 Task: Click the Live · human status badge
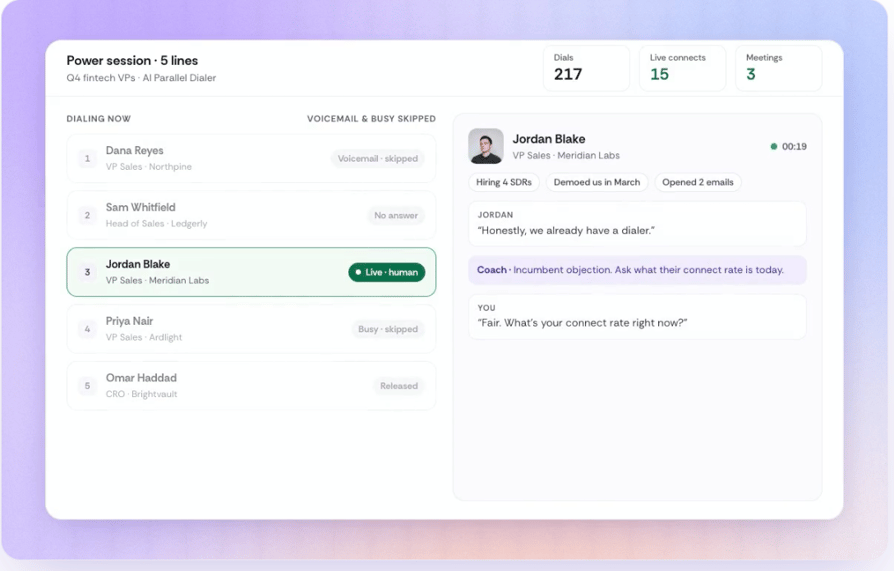[x=387, y=272]
